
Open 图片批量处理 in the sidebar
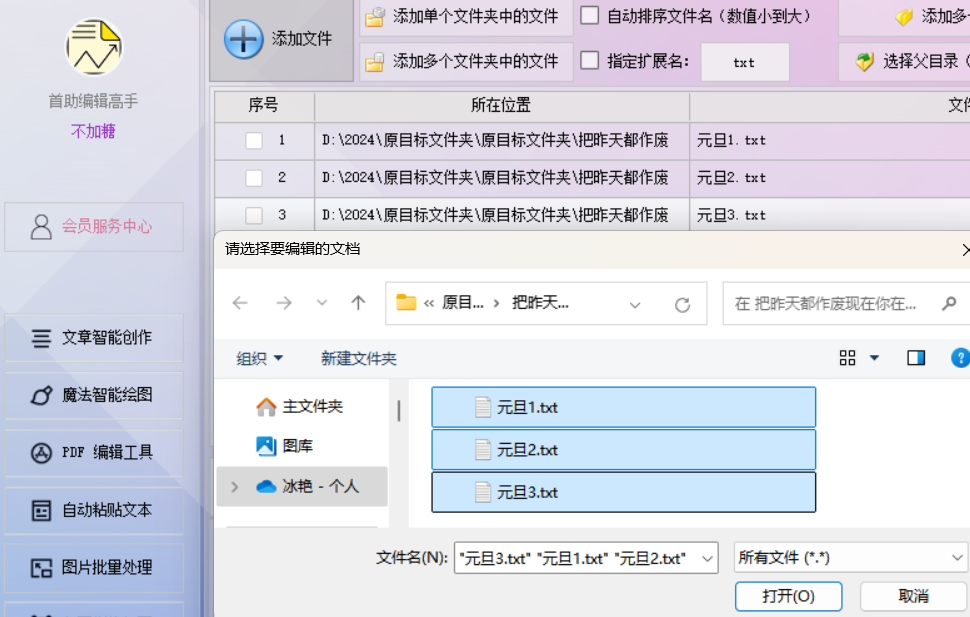94,568
